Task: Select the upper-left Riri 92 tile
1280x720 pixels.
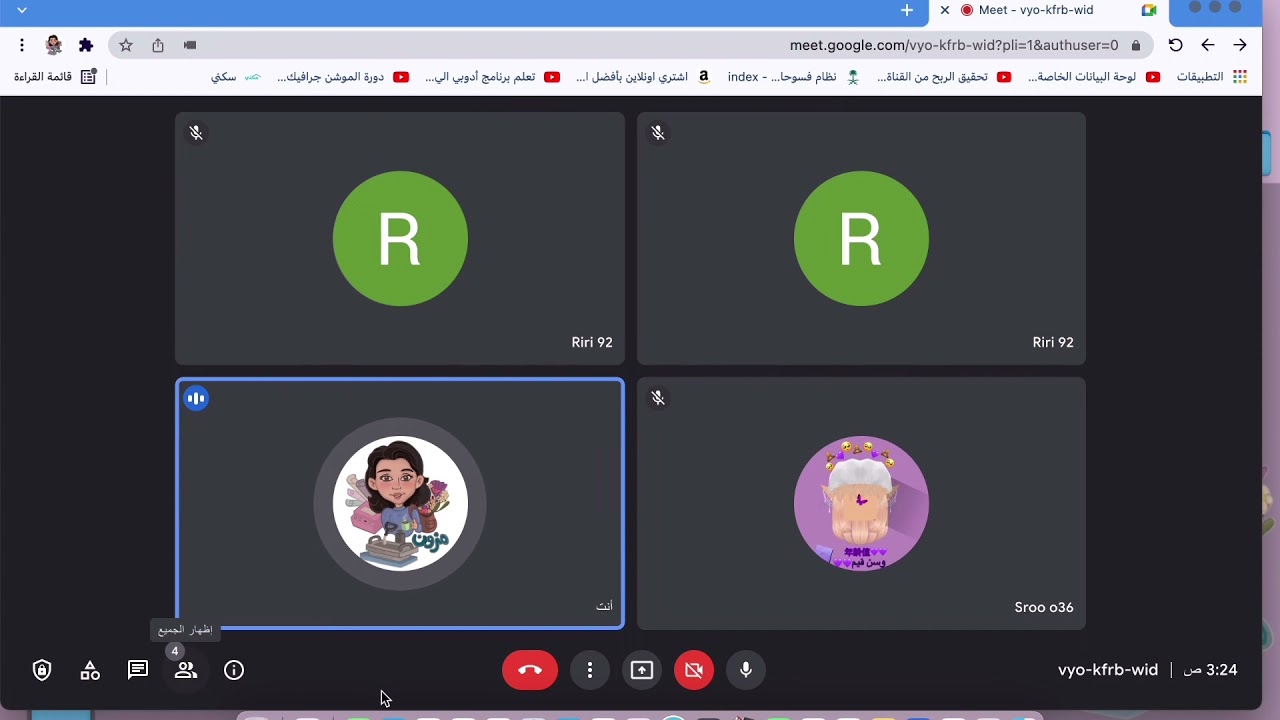Action: [400, 238]
